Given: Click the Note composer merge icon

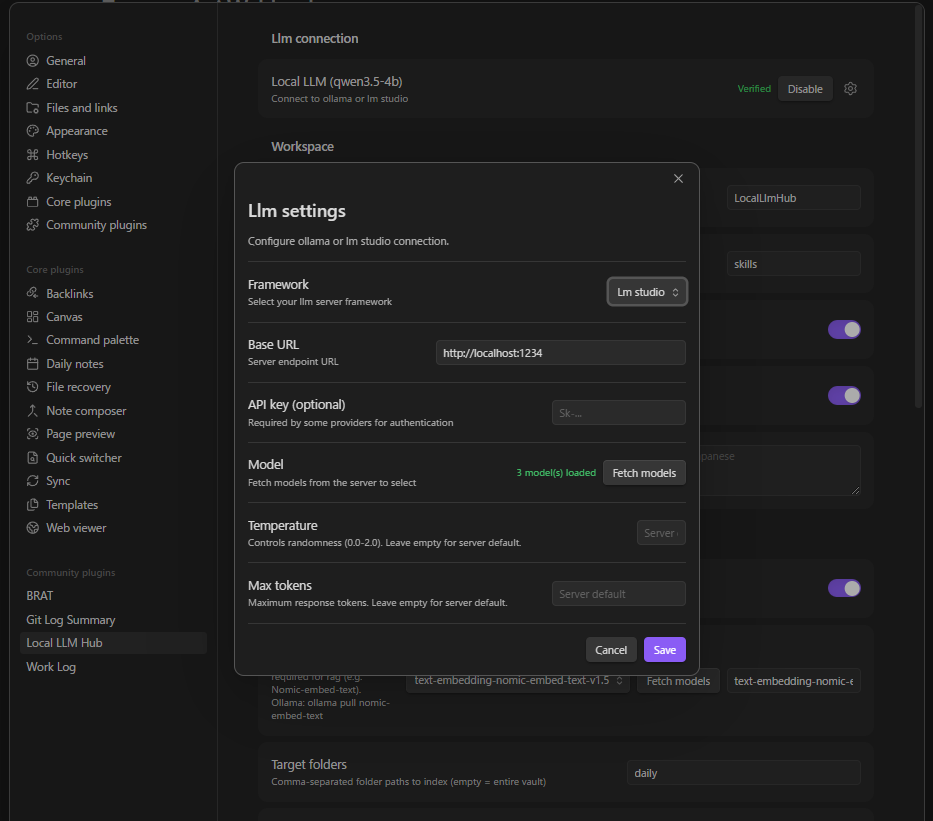Looking at the screenshot, I should 33,410.
